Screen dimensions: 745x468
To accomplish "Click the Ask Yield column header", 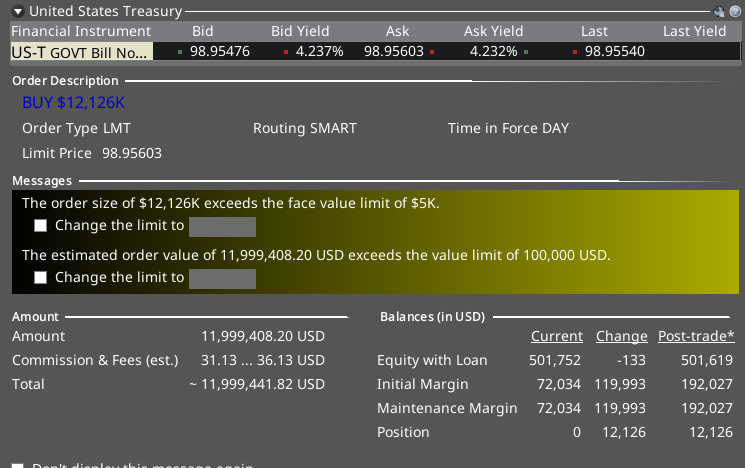I will [x=494, y=31].
